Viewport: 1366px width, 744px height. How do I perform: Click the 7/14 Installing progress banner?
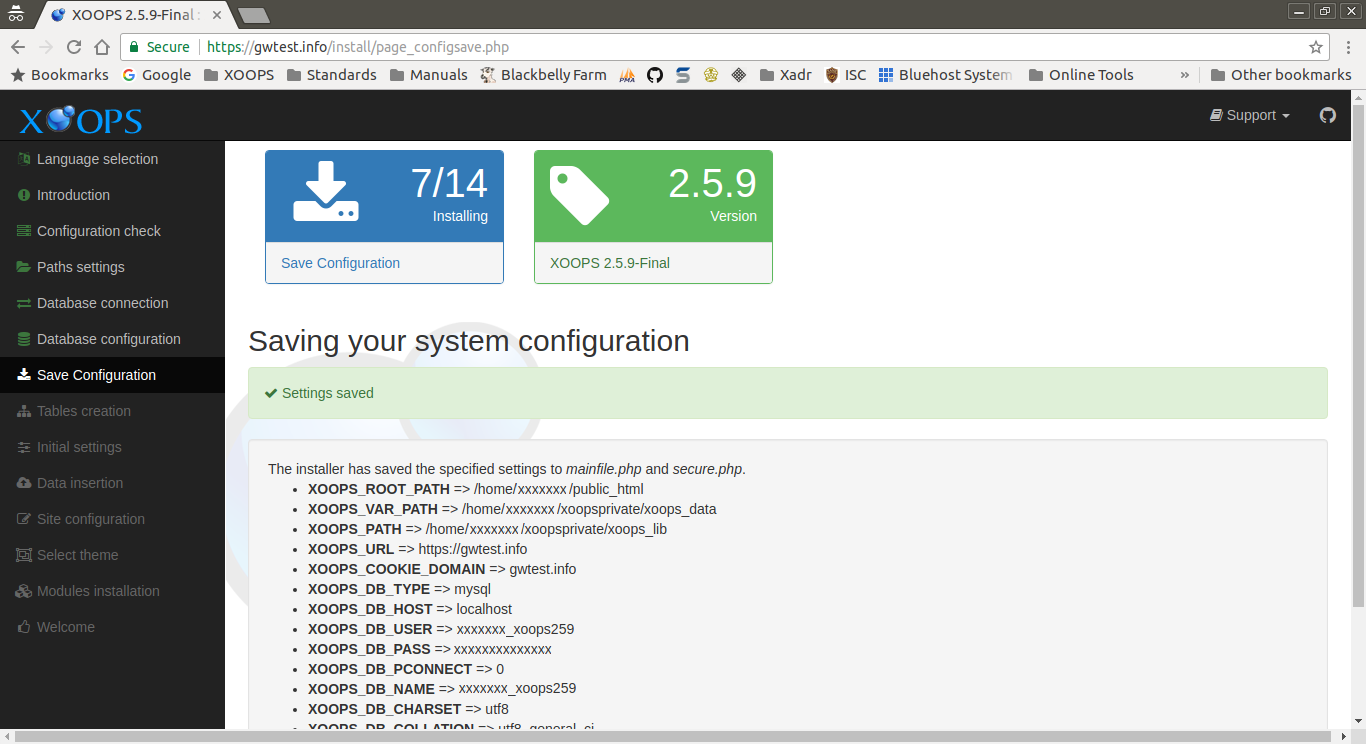tap(384, 196)
